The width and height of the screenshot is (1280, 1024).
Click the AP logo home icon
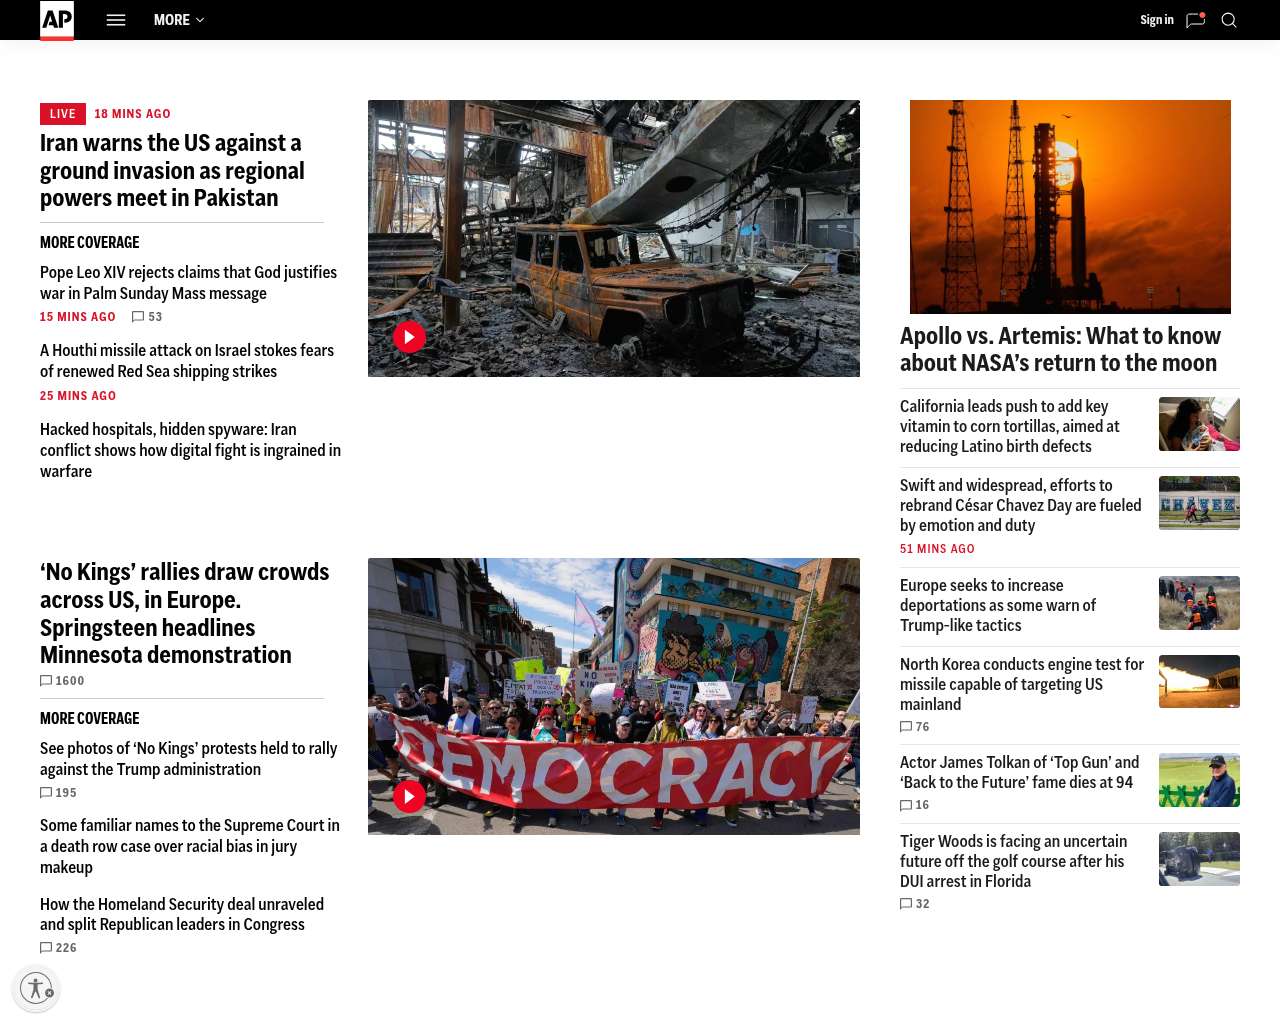point(57,20)
